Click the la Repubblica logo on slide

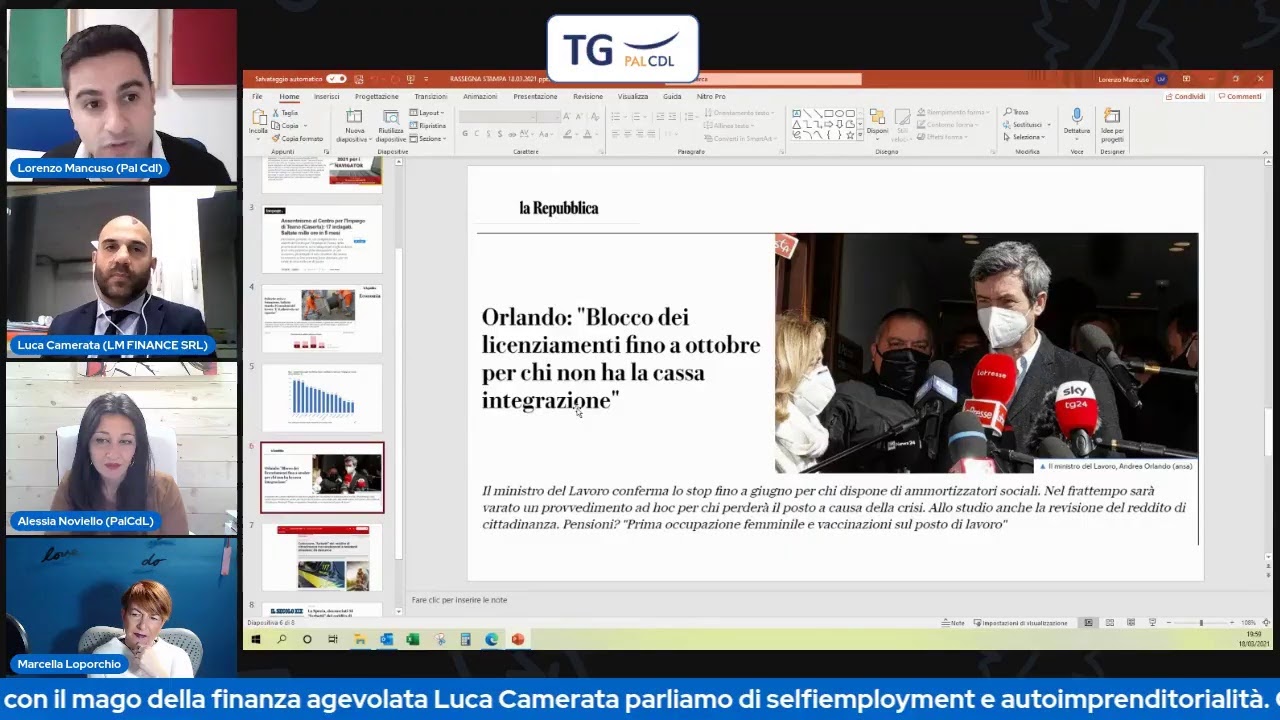pyautogui.click(x=558, y=208)
